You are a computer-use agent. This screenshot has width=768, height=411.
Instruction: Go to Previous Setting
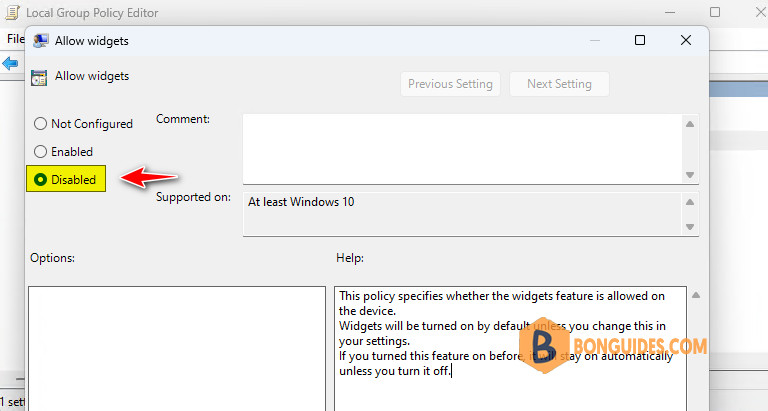coord(450,84)
